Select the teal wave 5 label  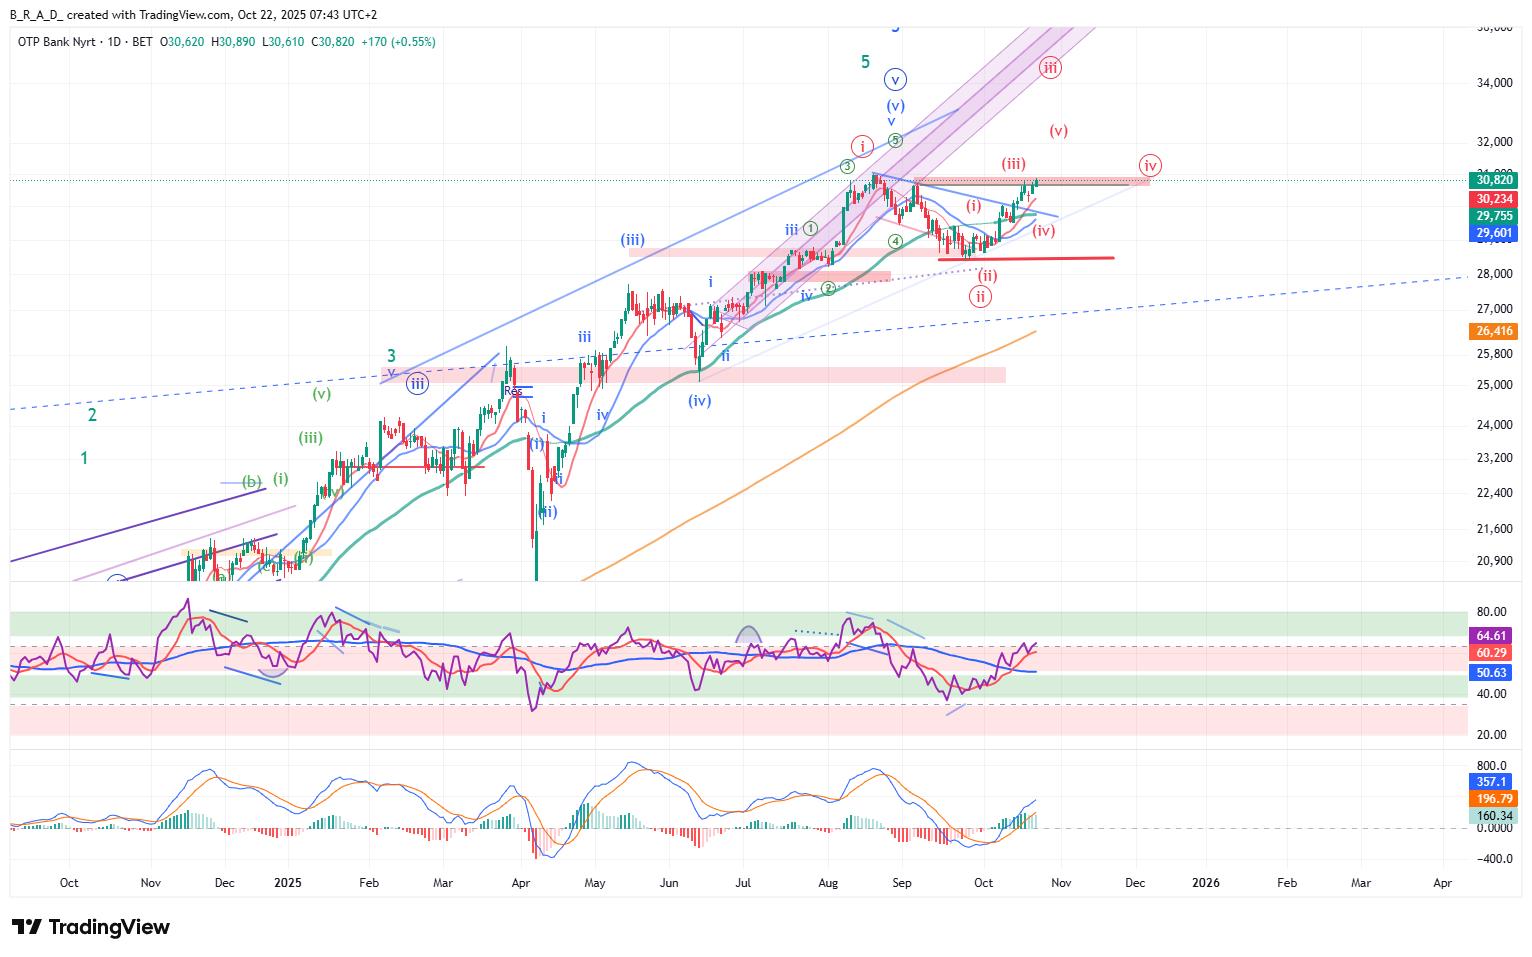coord(865,62)
